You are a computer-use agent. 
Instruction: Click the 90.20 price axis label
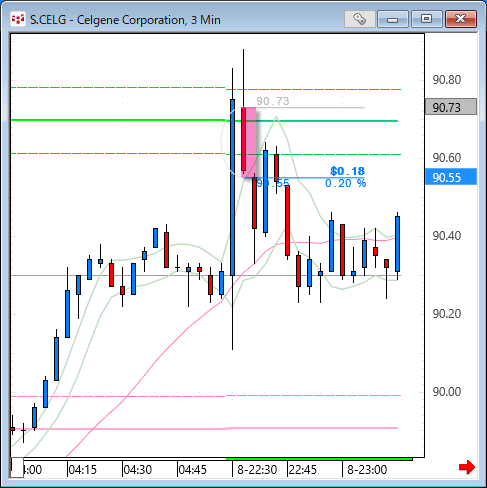tap(447, 314)
